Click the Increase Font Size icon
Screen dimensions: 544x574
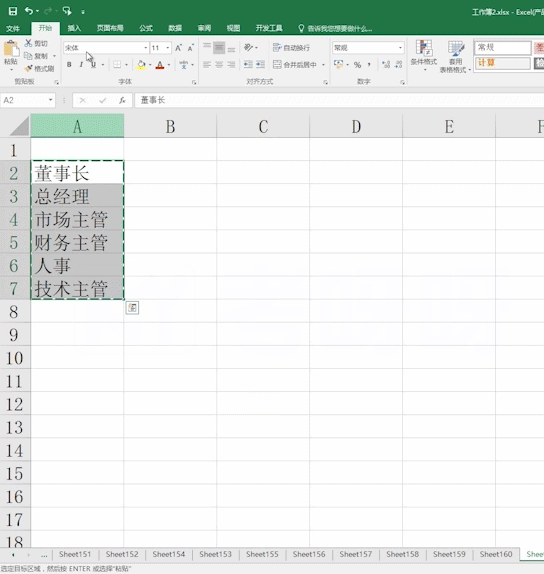tap(178, 48)
